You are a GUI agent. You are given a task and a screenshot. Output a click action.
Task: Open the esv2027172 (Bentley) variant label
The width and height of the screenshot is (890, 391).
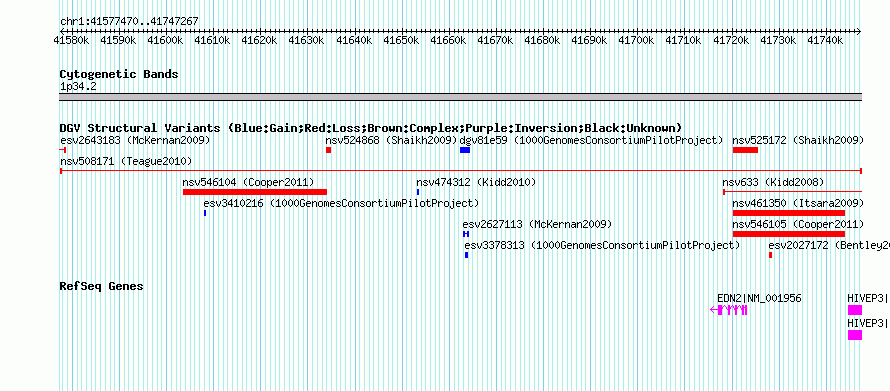[x=829, y=245]
